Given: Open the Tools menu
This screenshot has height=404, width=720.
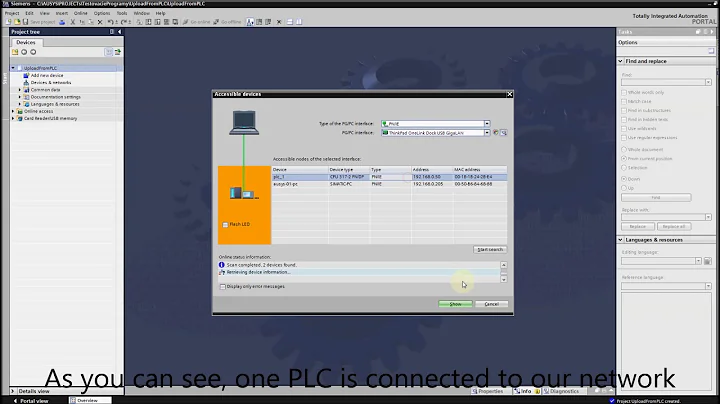Looking at the screenshot, I should click(122, 13).
